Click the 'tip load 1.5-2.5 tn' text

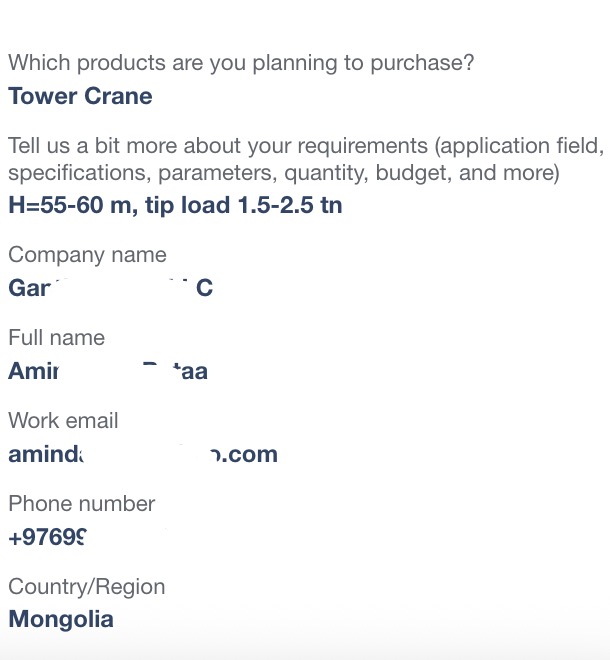click(244, 205)
